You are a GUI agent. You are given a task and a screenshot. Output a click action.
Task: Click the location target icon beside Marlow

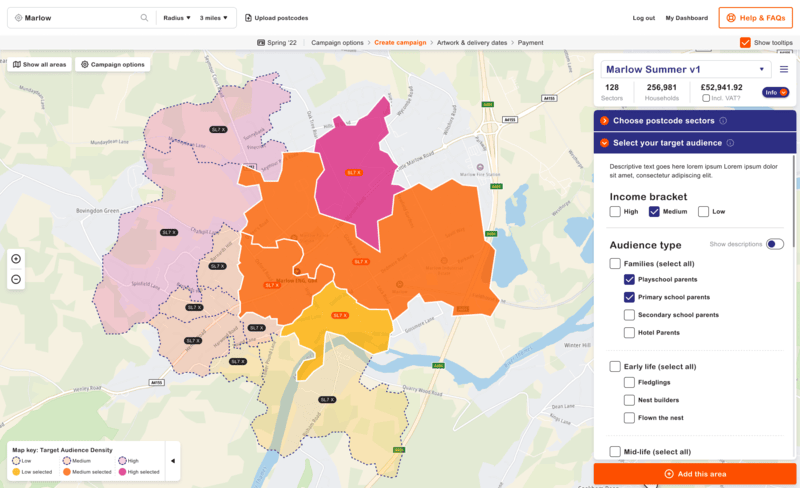point(18,18)
